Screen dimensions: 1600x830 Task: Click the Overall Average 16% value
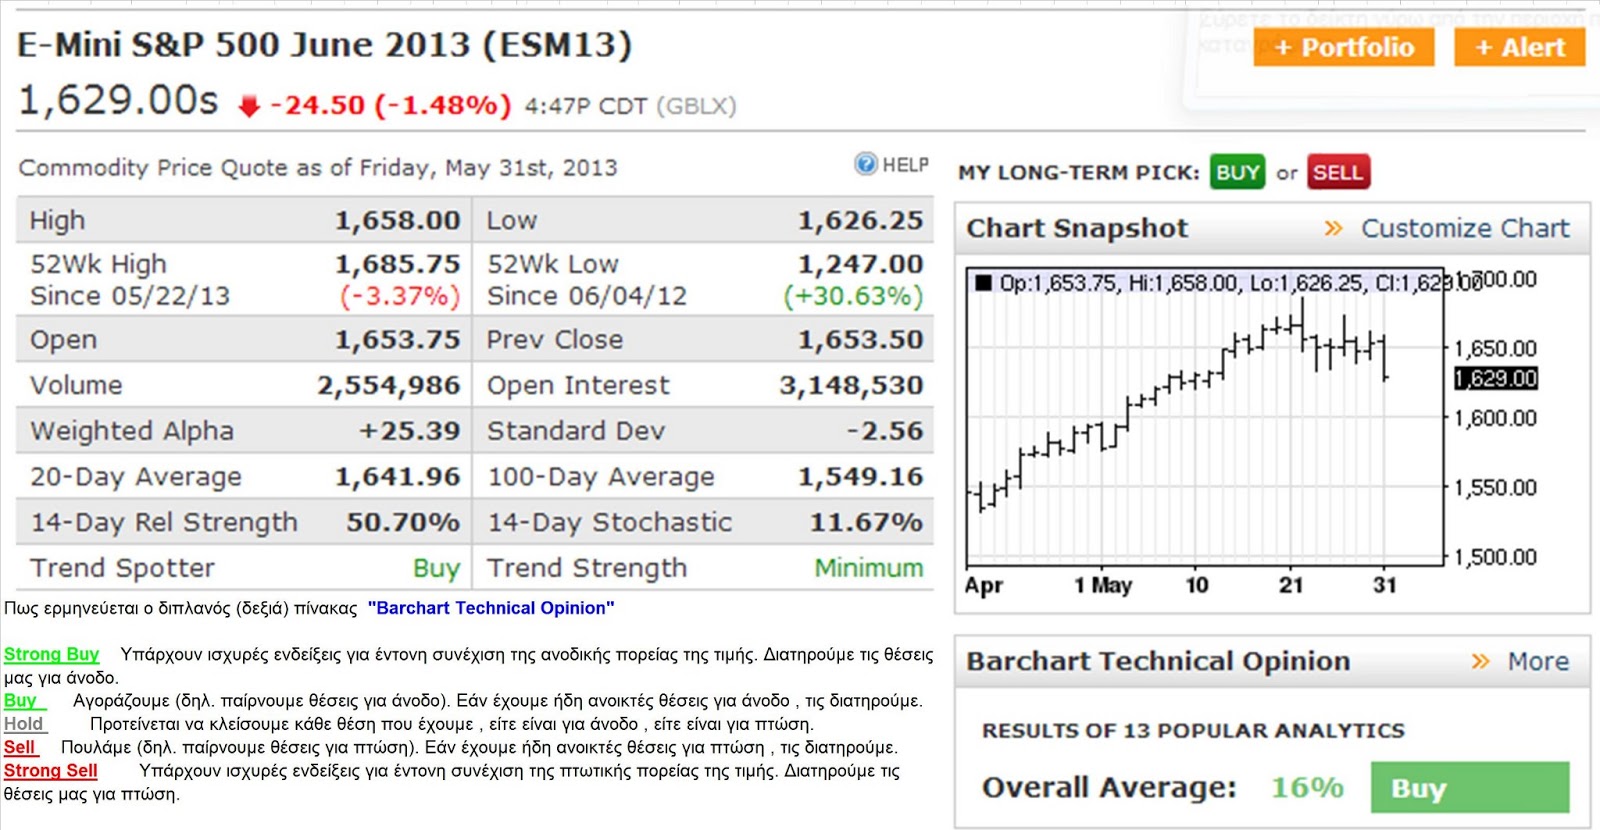click(1307, 788)
